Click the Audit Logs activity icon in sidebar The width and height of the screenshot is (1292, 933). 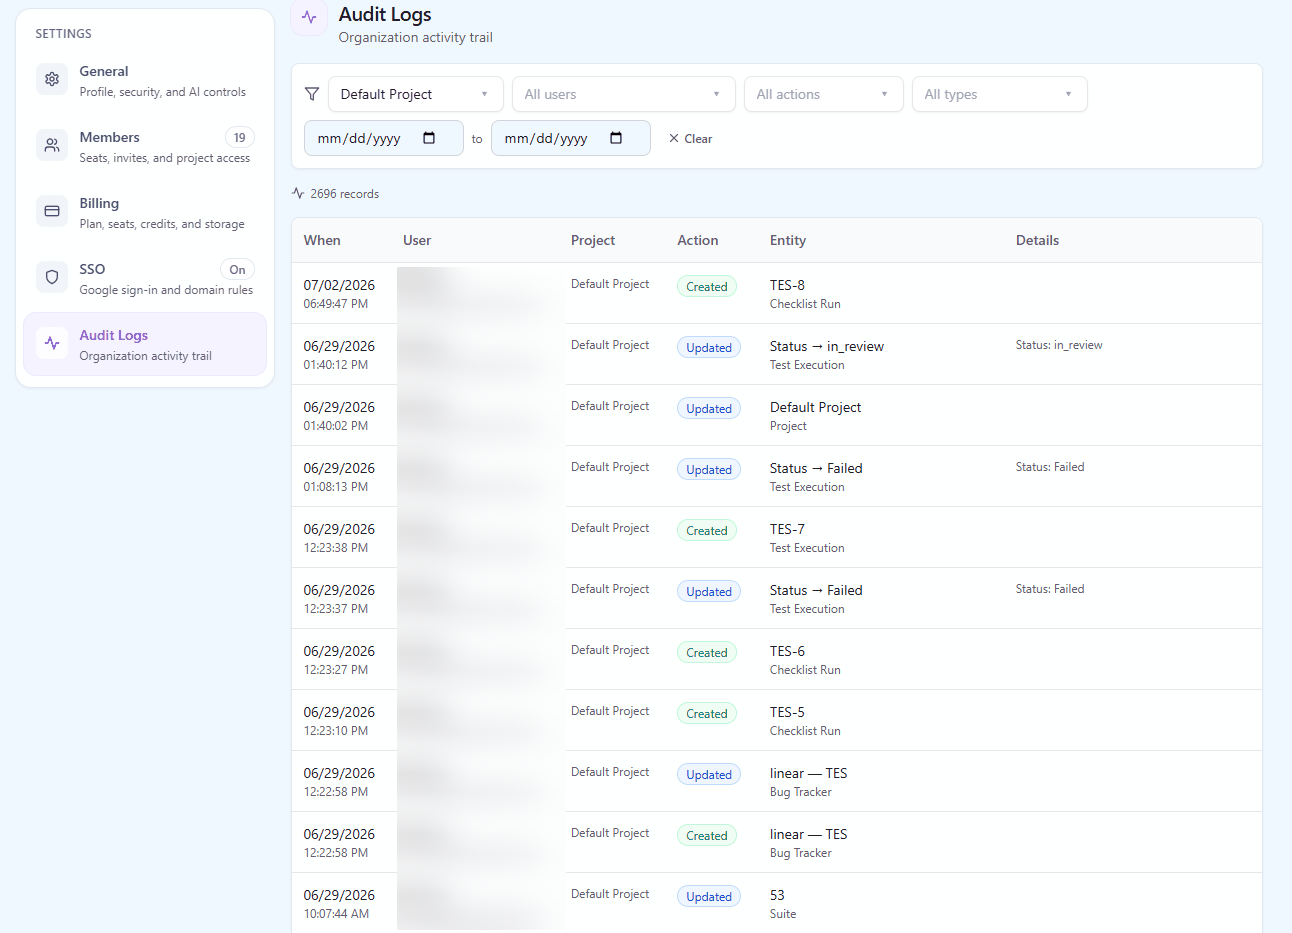[x=52, y=343]
